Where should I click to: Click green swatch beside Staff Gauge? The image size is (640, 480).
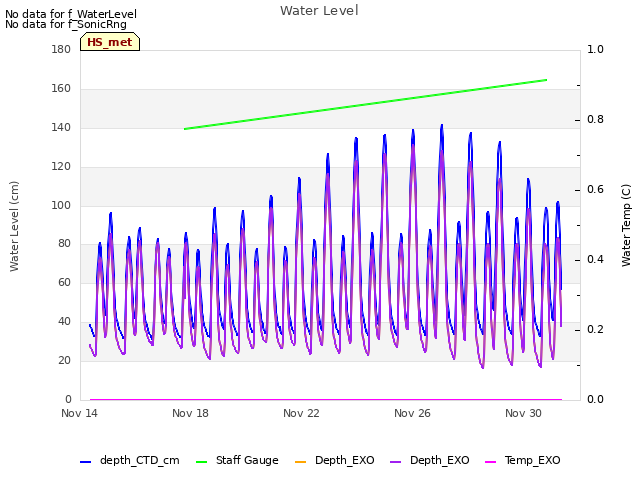click(x=202, y=462)
